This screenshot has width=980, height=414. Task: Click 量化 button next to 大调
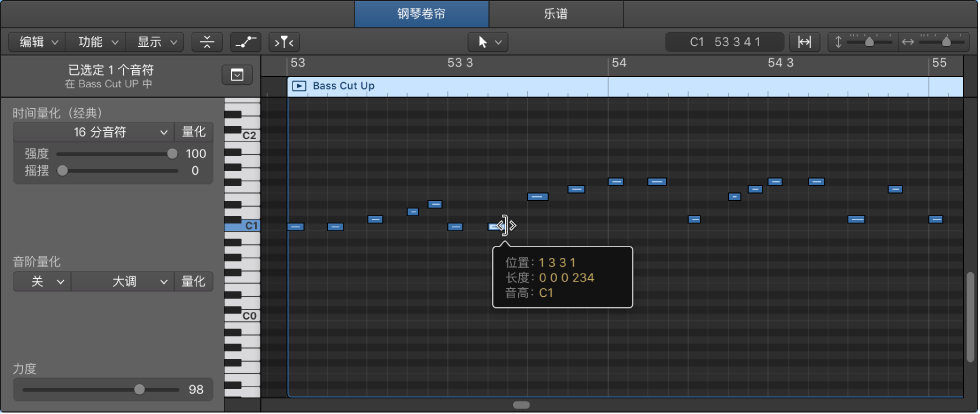point(193,281)
